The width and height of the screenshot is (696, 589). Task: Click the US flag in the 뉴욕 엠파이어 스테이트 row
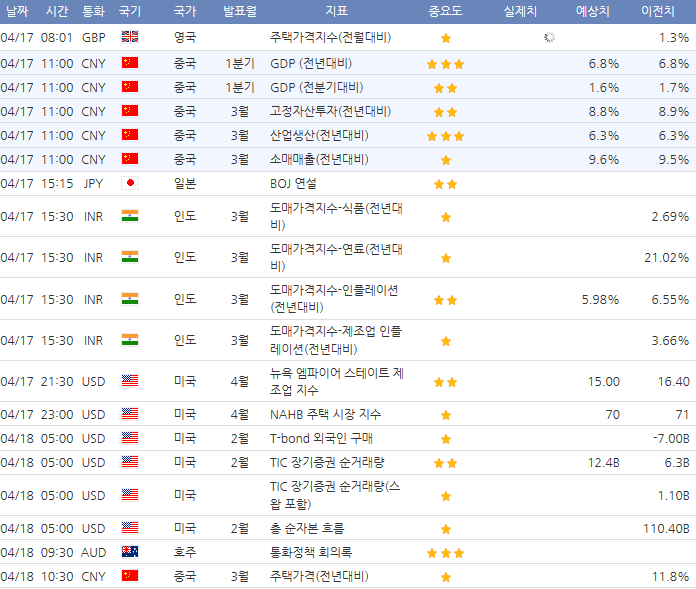click(x=130, y=381)
